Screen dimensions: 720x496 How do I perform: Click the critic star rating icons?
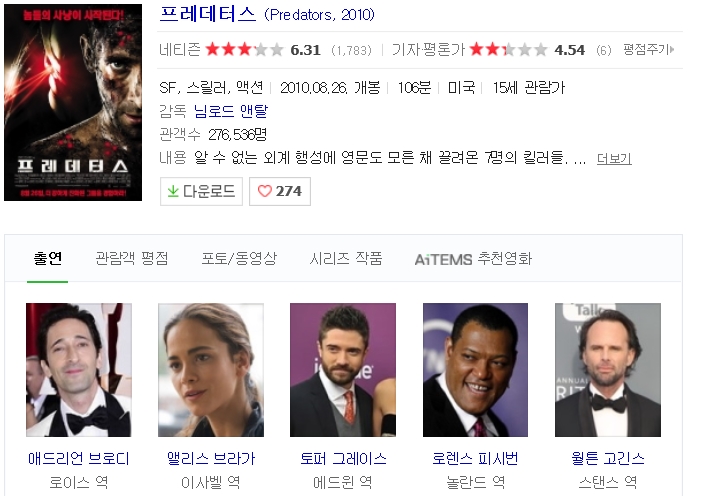pyautogui.click(x=508, y=49)
